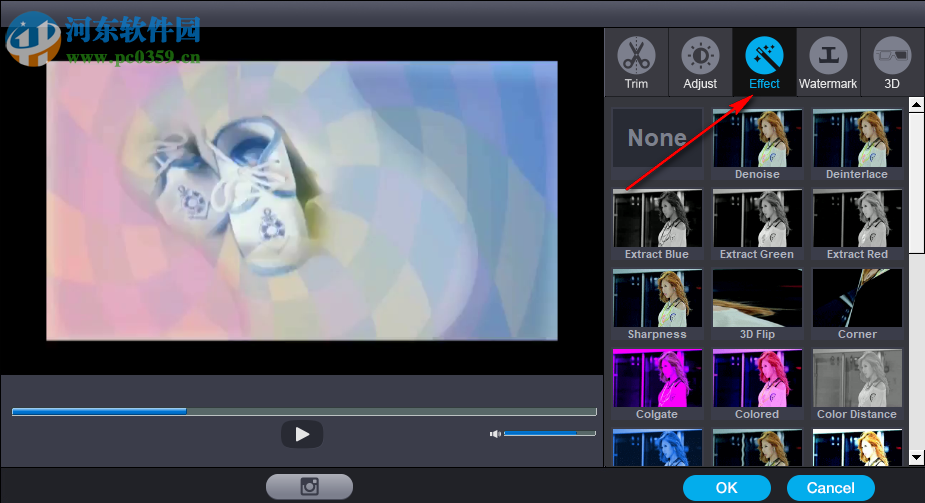Image resolution: width=925 pixels, height=503 pixels.
Task: Click the effects list scrollbar thumb
Action: coord(916,183)
